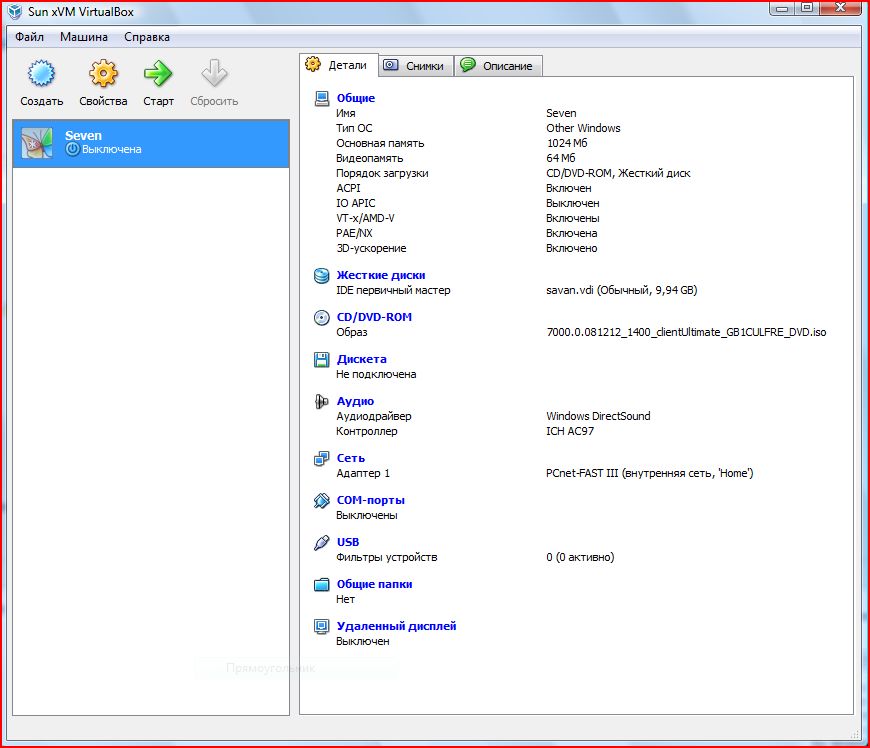
Task: Click the PCnet-FAST III adapter value
Action: (650, 473)
